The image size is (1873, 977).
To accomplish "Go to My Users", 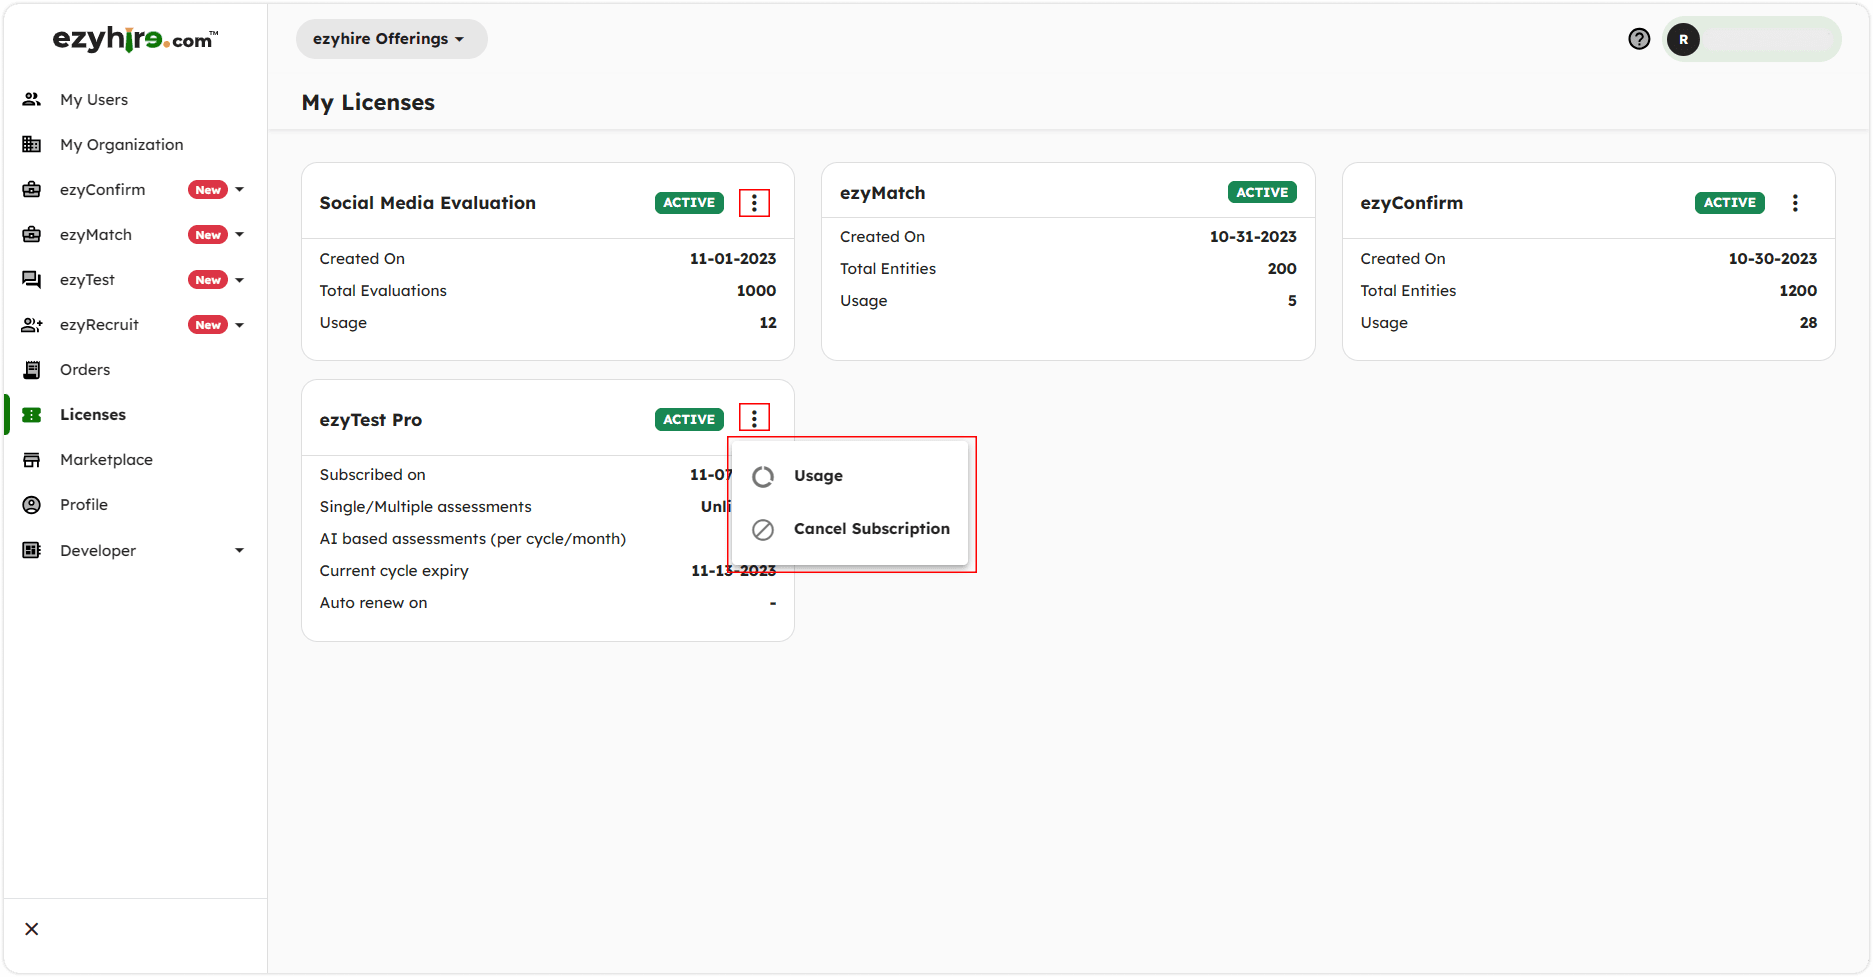I will tap(94, 99).
